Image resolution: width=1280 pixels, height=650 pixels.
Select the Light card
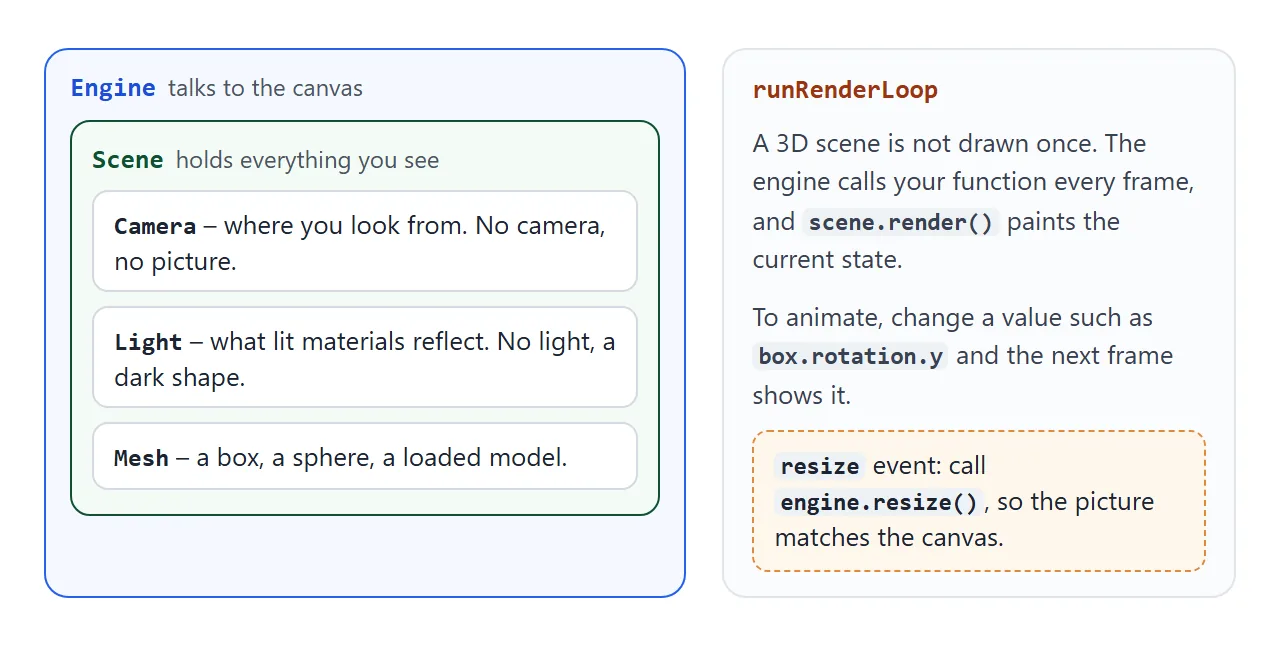coord(365,357)
